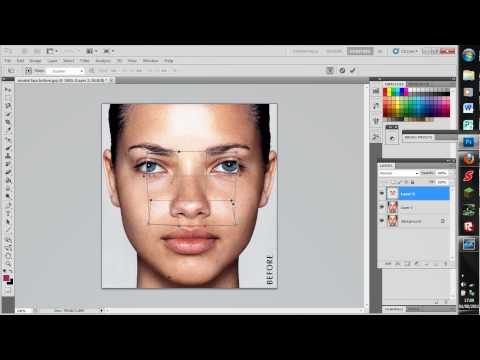Click Add layer mask icon
This screenshot has width=480, height=360.
click(407, 263)
